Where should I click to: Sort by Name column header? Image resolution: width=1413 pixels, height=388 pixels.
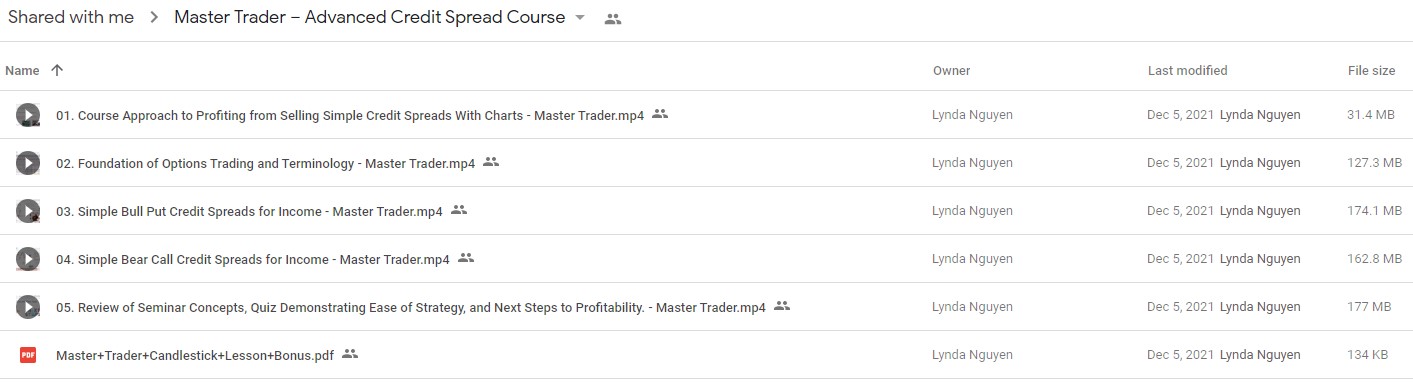click(22, 70)
